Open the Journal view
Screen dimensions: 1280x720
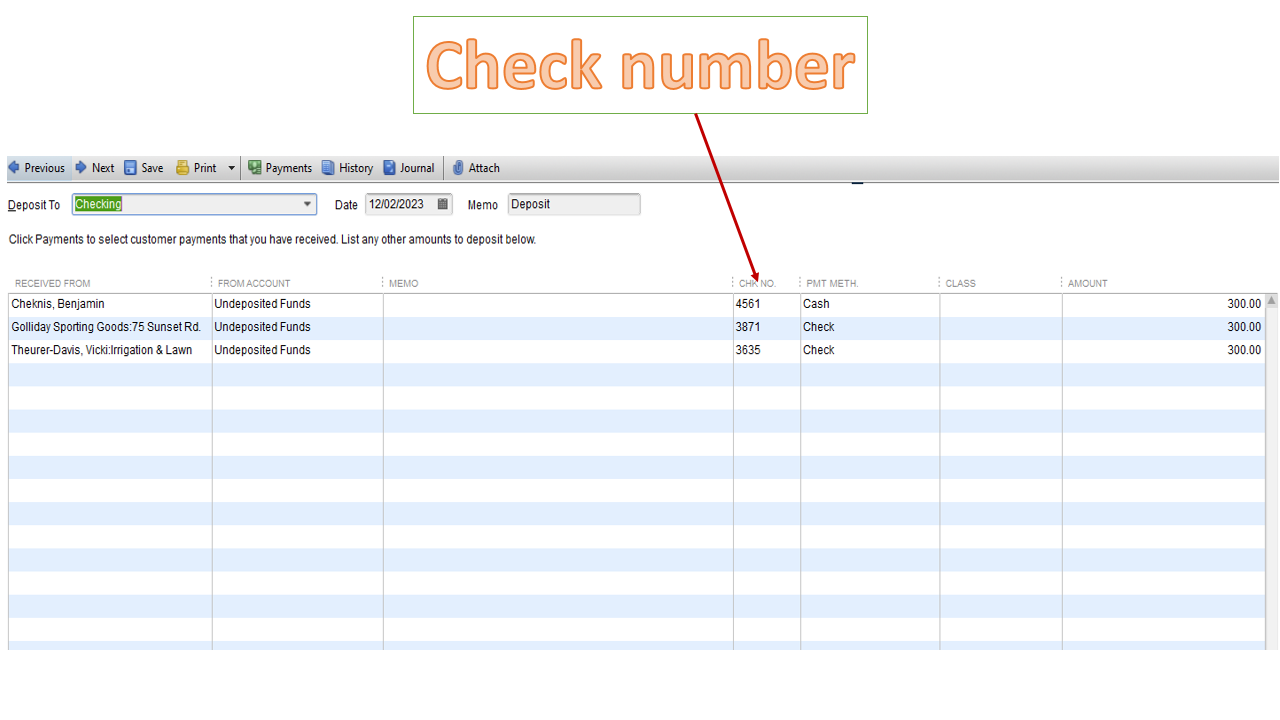[391, 167]
